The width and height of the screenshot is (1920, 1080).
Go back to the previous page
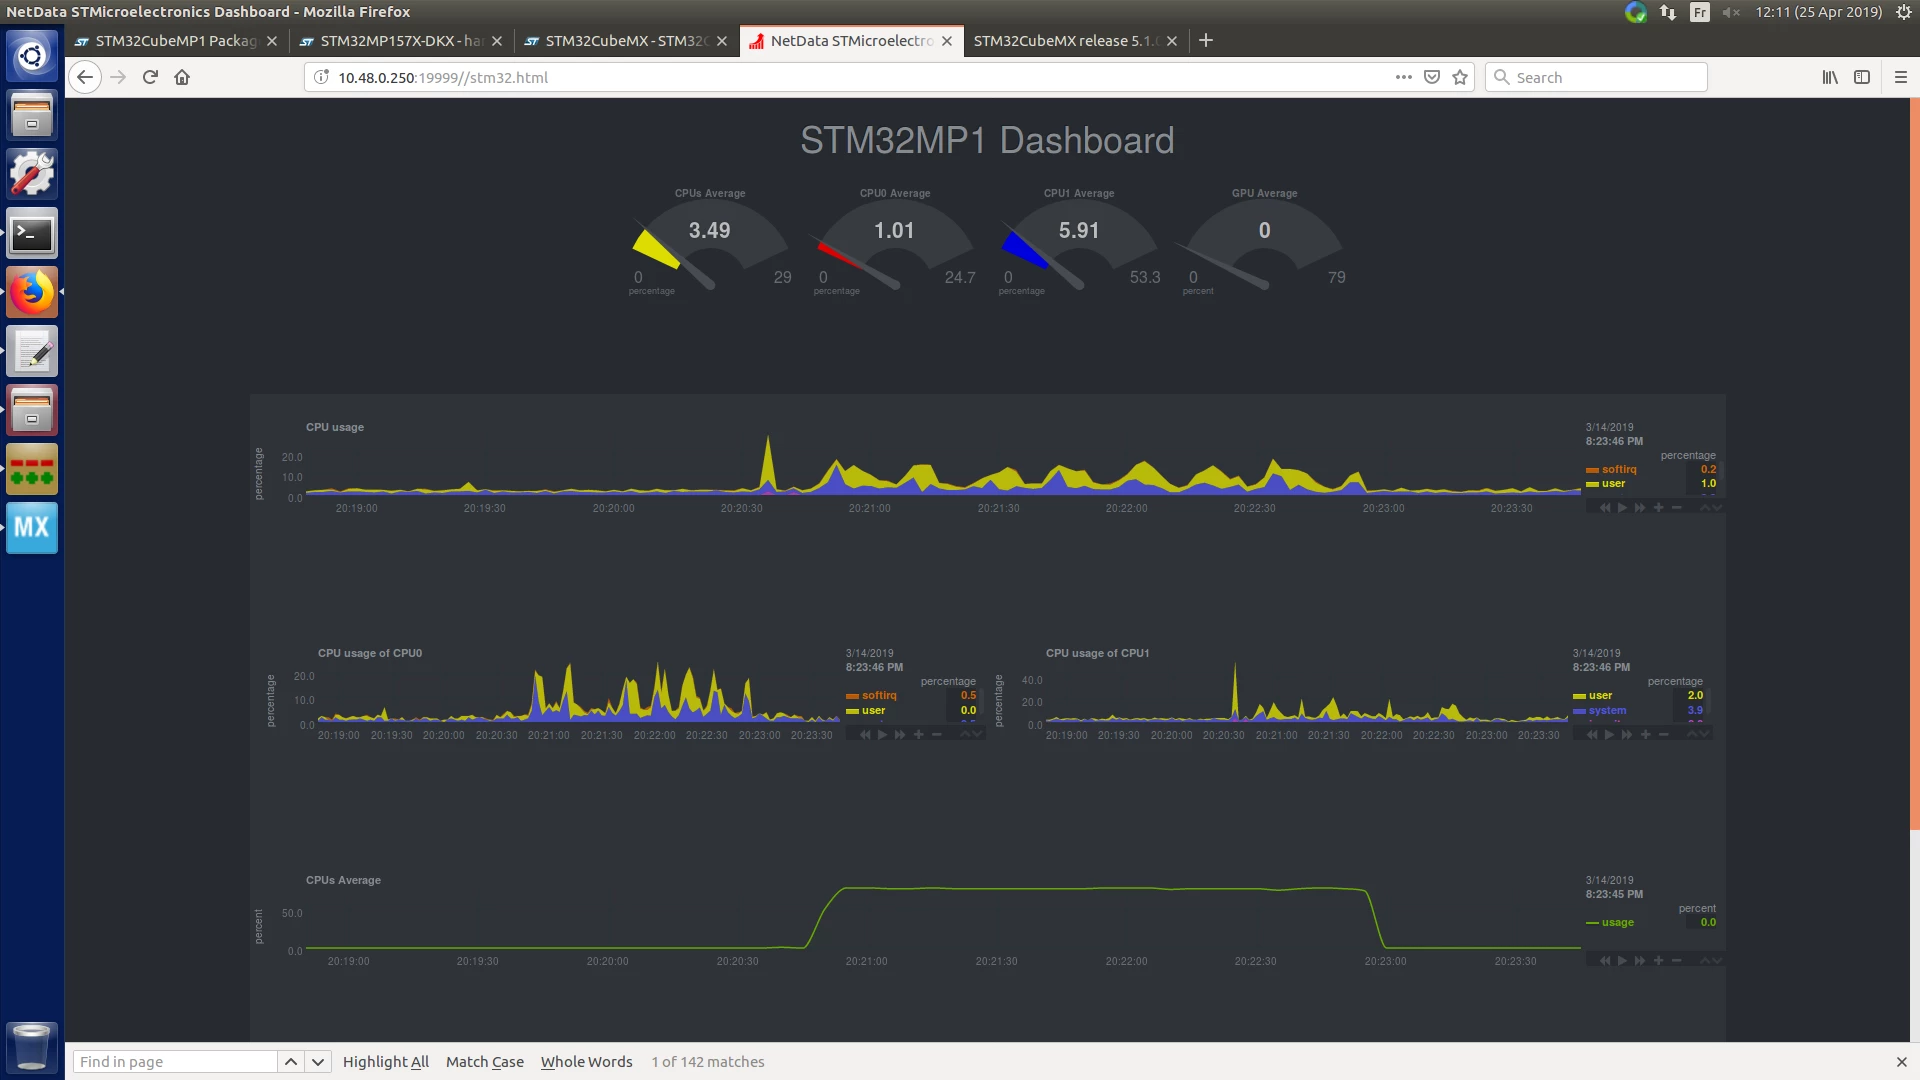(x=85, y=77)
